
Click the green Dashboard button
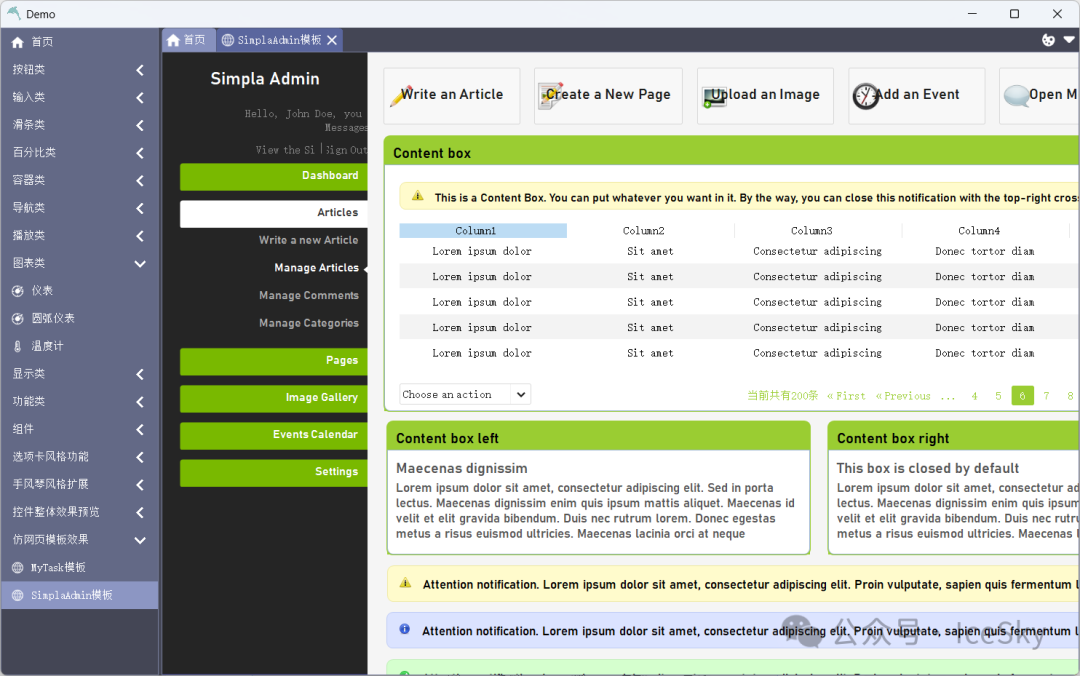coord(273,176)
